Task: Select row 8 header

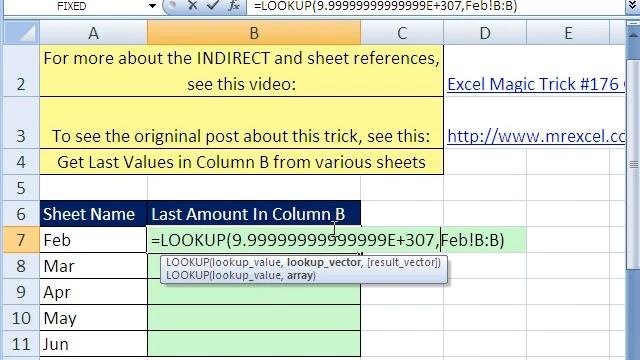Action: [22, 266]
